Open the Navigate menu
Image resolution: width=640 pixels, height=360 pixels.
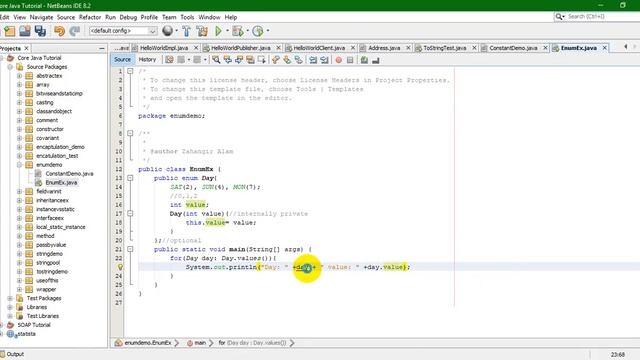(x=41, y=17)
